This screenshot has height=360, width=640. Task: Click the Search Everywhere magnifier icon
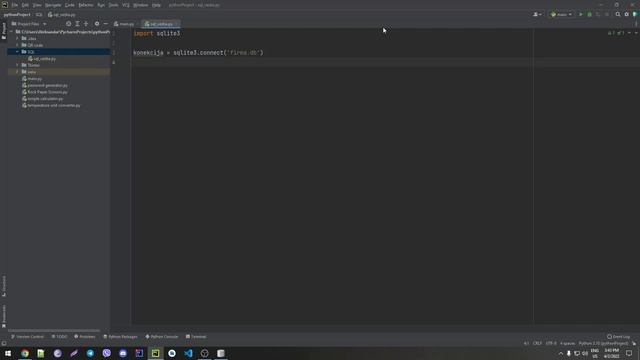pos(618,15)
